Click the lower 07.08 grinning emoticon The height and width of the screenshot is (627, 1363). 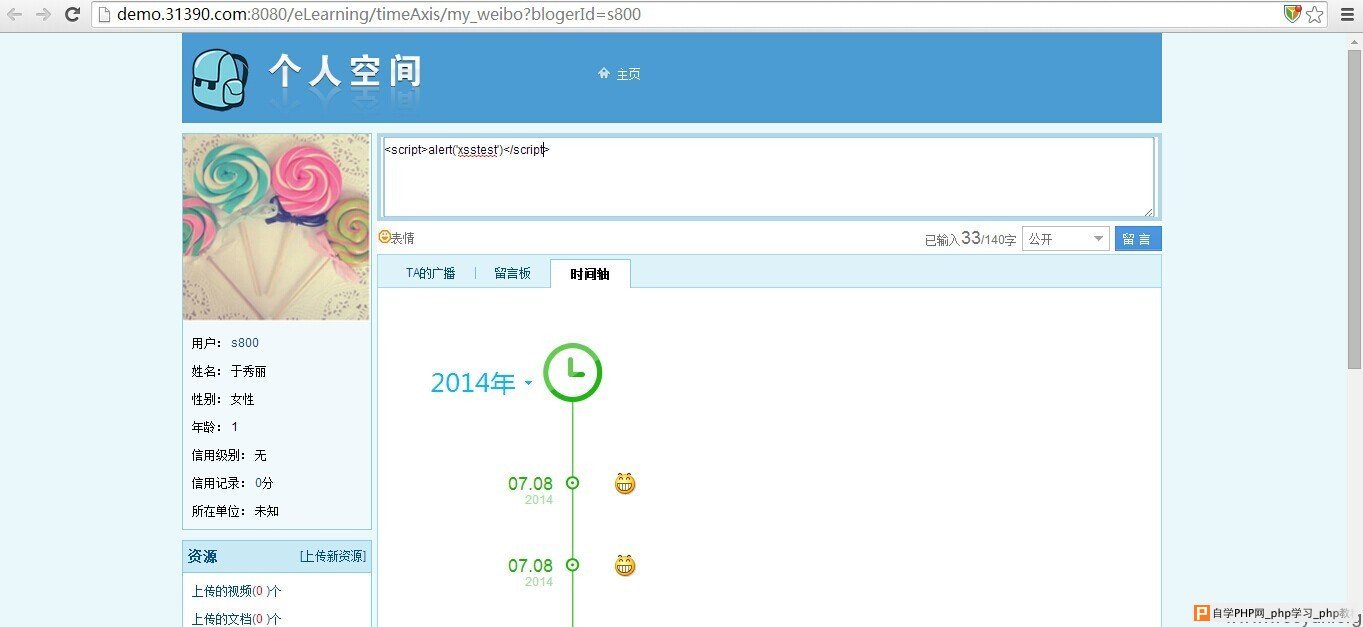pyautogui.click(x=625, y=566)
